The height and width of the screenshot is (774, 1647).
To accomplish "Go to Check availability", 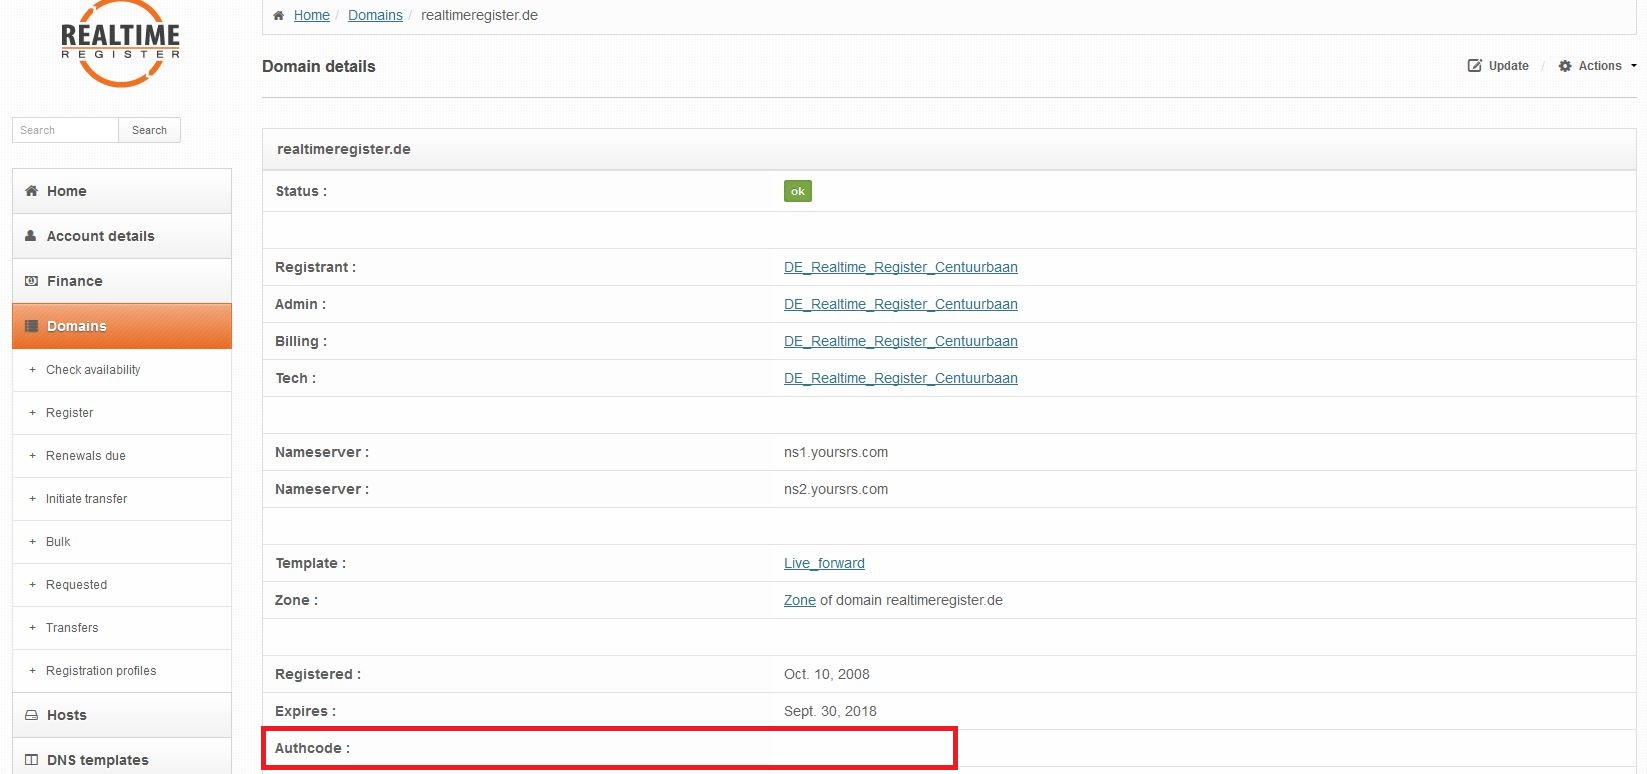I will coord(93,370).
